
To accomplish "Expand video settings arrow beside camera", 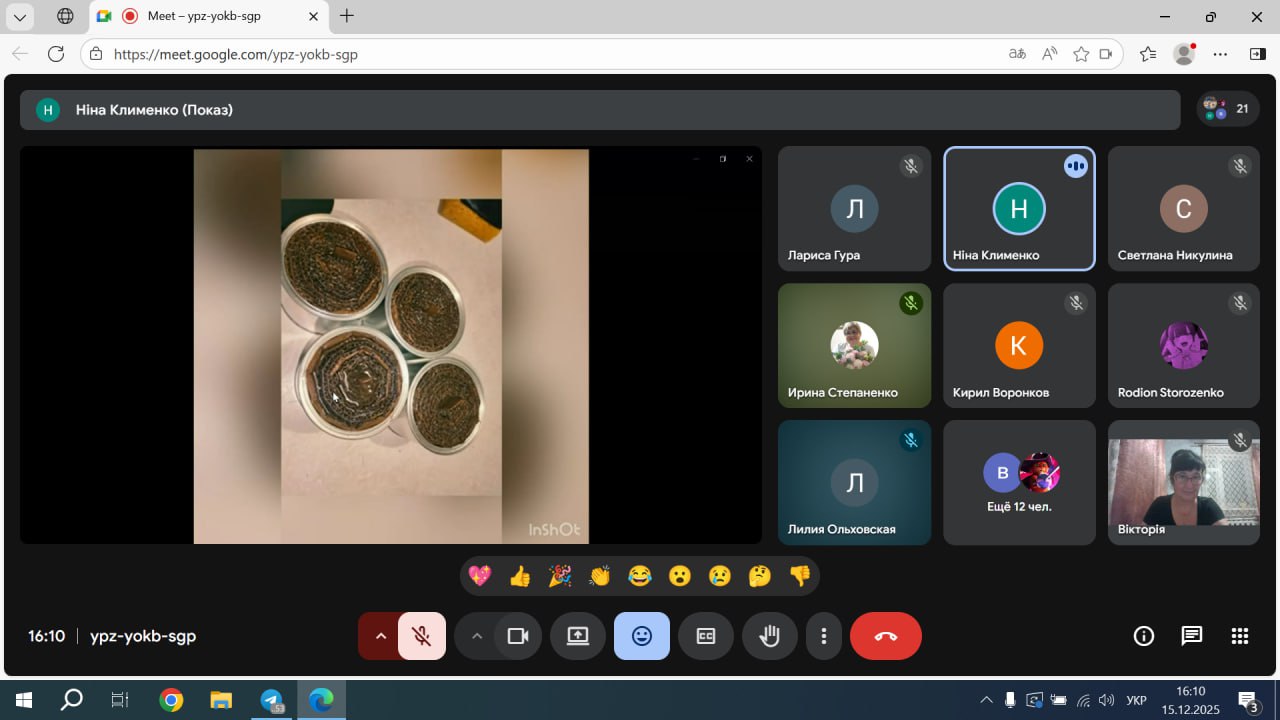I will click(477, 636).
